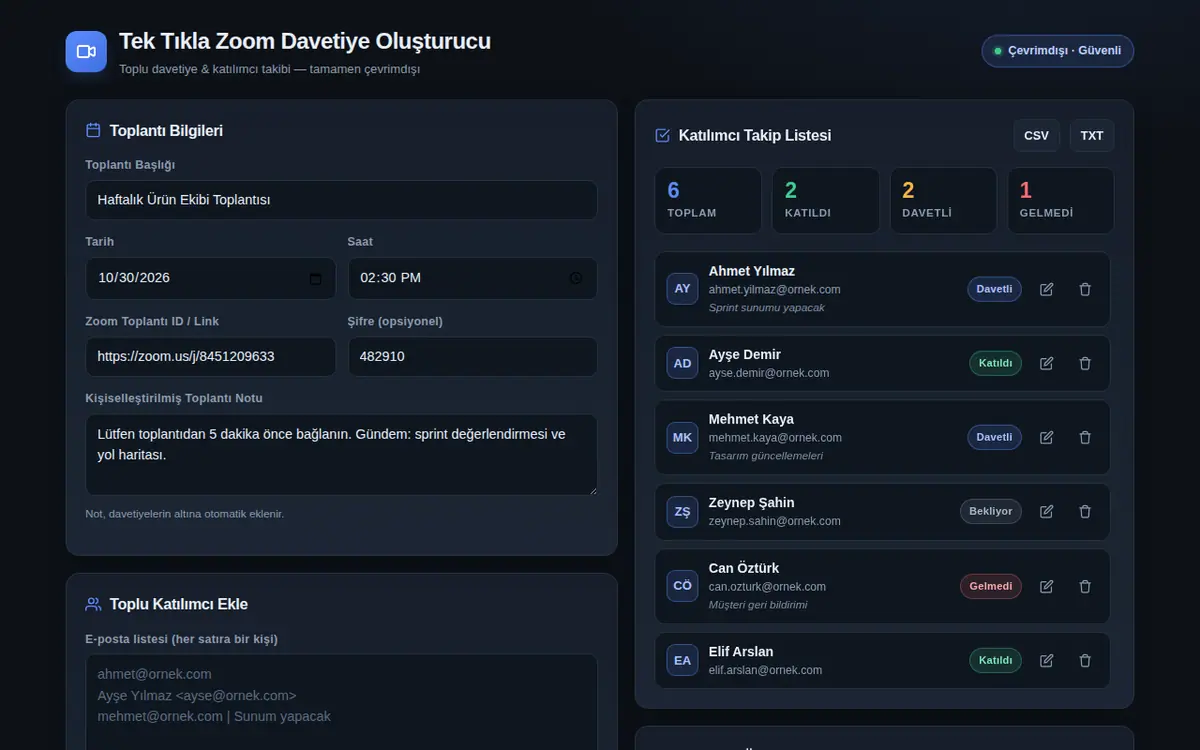Click the email ayse.demir@ornek.com

click(x=769, y=373)
